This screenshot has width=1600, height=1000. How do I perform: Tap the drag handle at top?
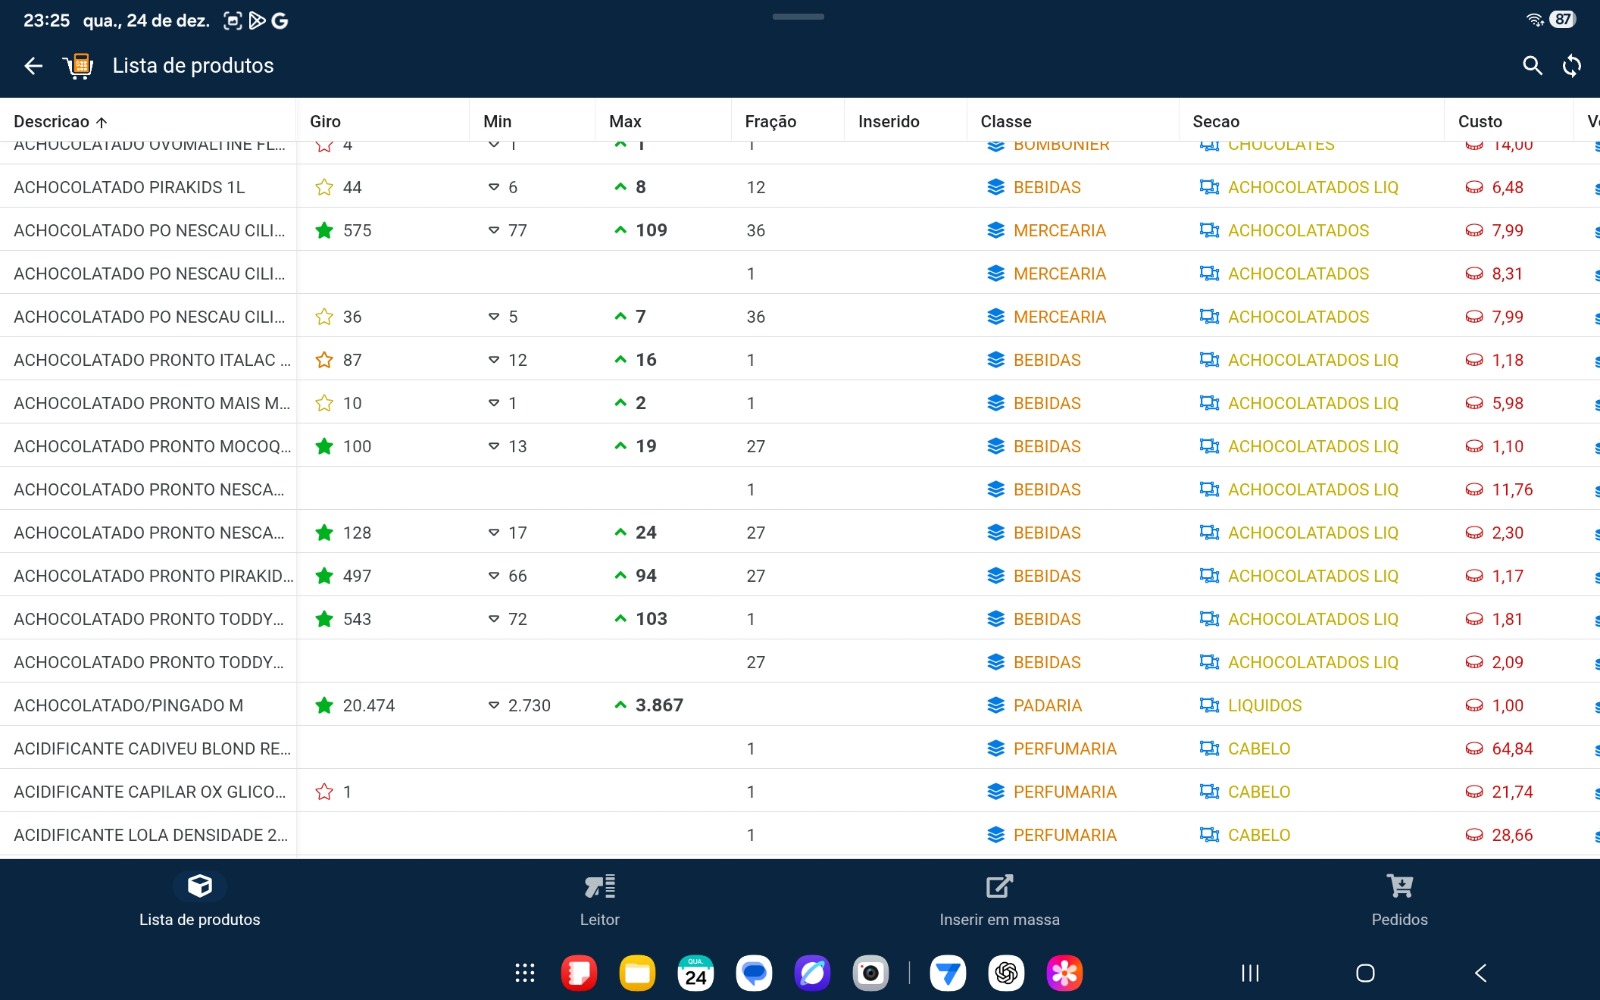[x=798, y=17]
